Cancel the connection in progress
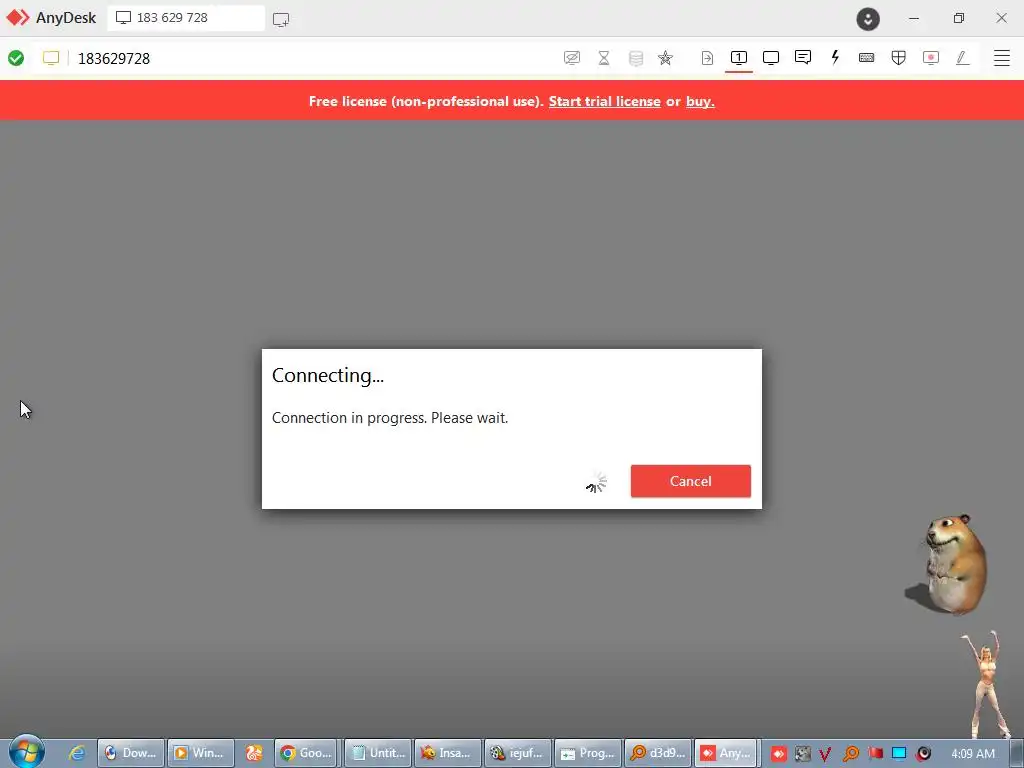 pos(690,481)
